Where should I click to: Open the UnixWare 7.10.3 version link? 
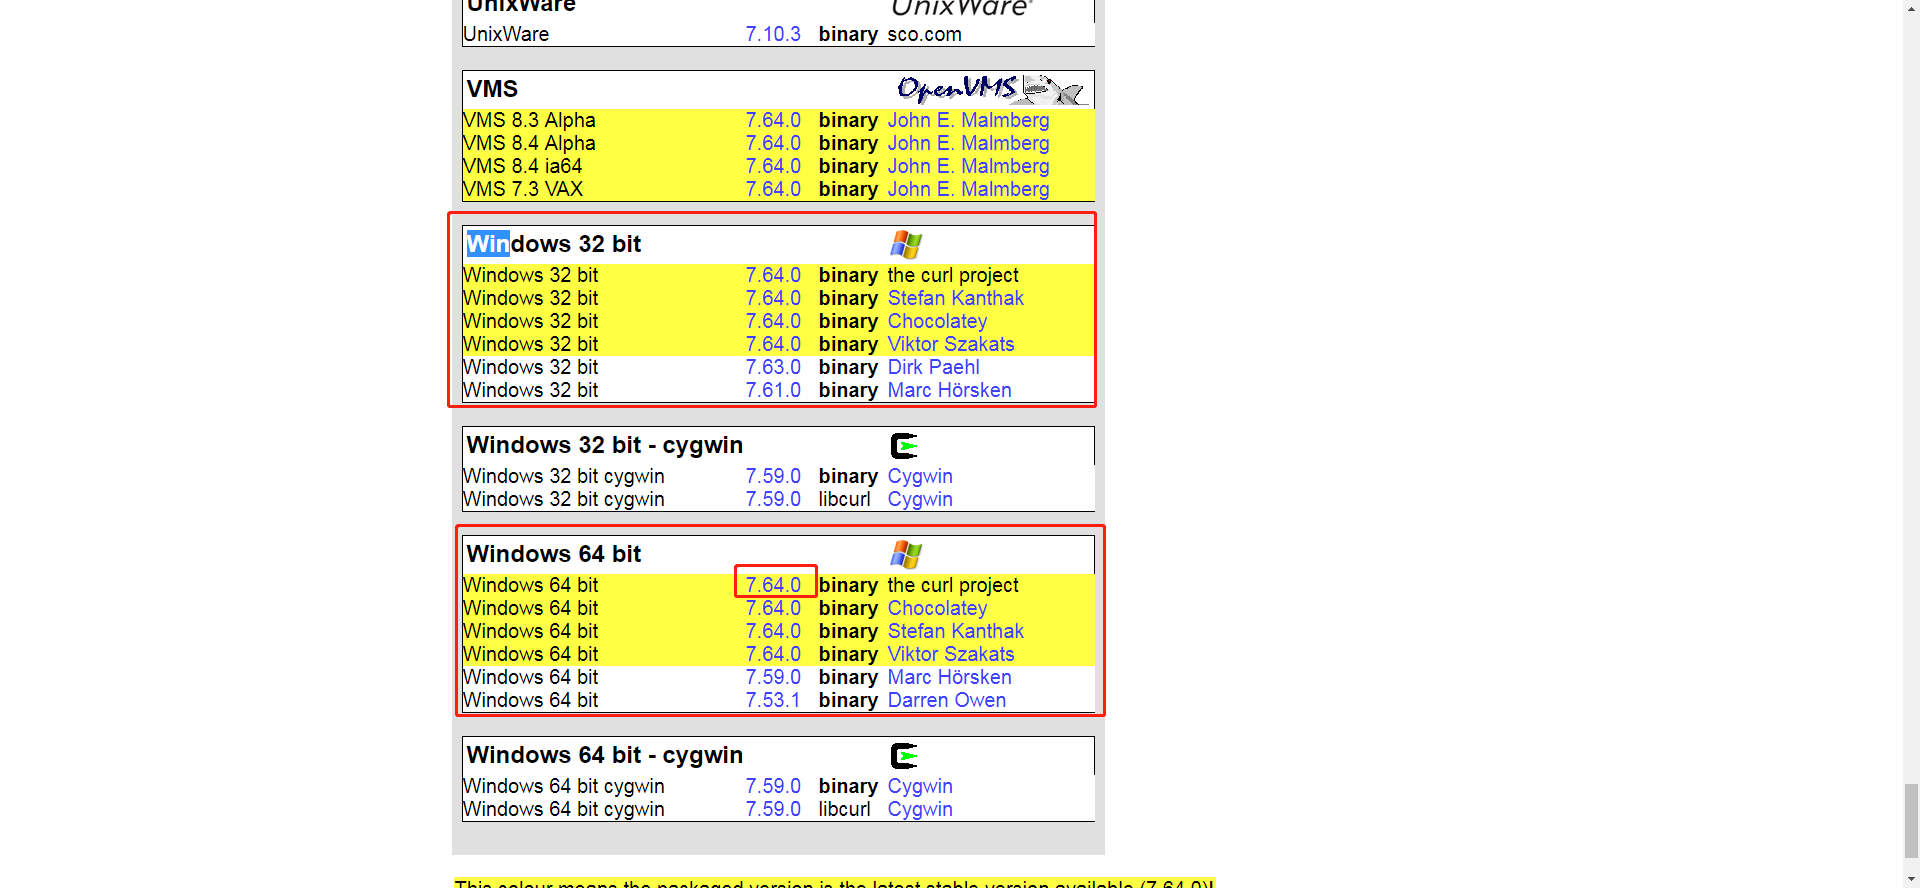tap(773, 34)
